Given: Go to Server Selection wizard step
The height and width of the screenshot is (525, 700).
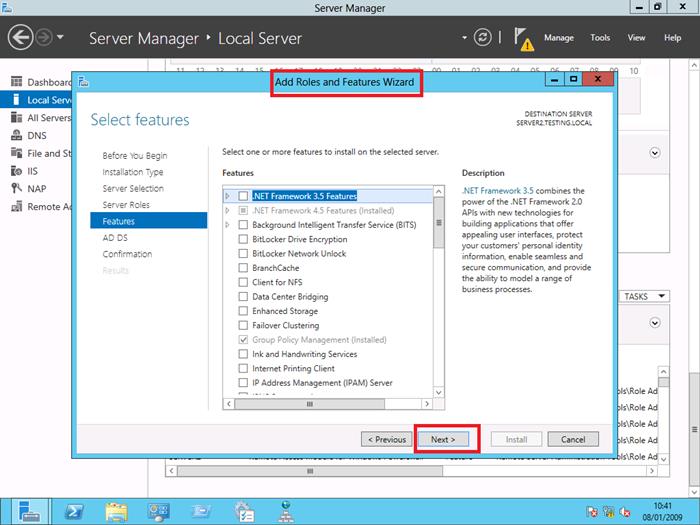Looking at the screenshot, I should [133, 188].
